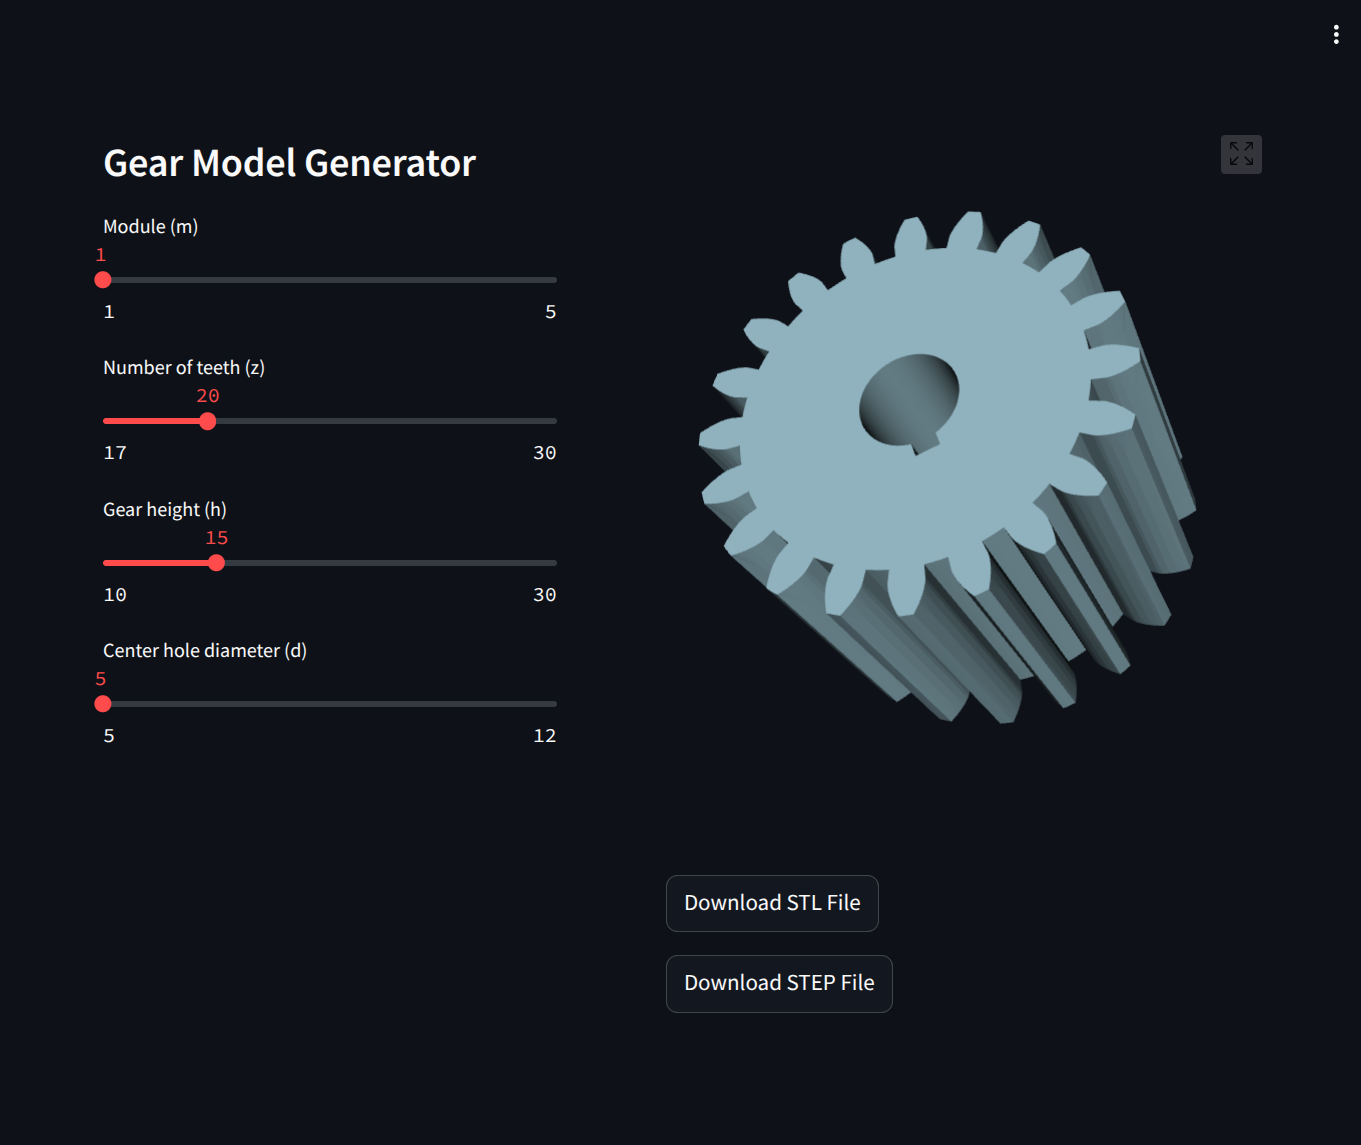Click the maximum value 12 under hole diameter slider

[x=544, y=736]
